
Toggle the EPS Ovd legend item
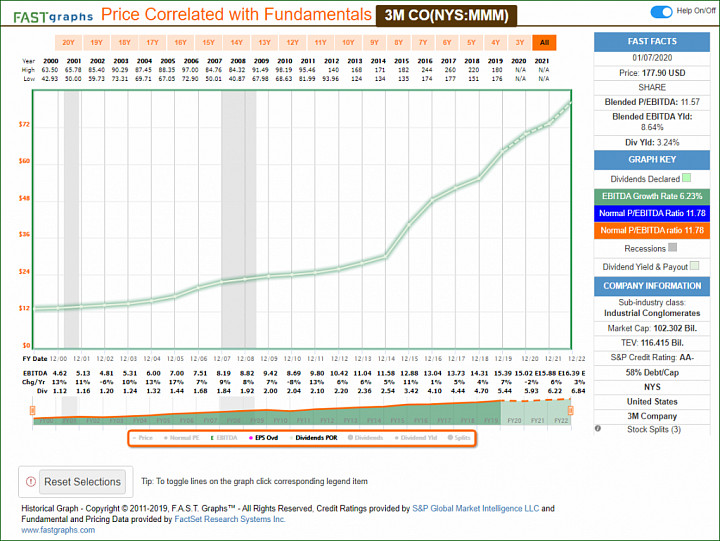tap(263, 438)
